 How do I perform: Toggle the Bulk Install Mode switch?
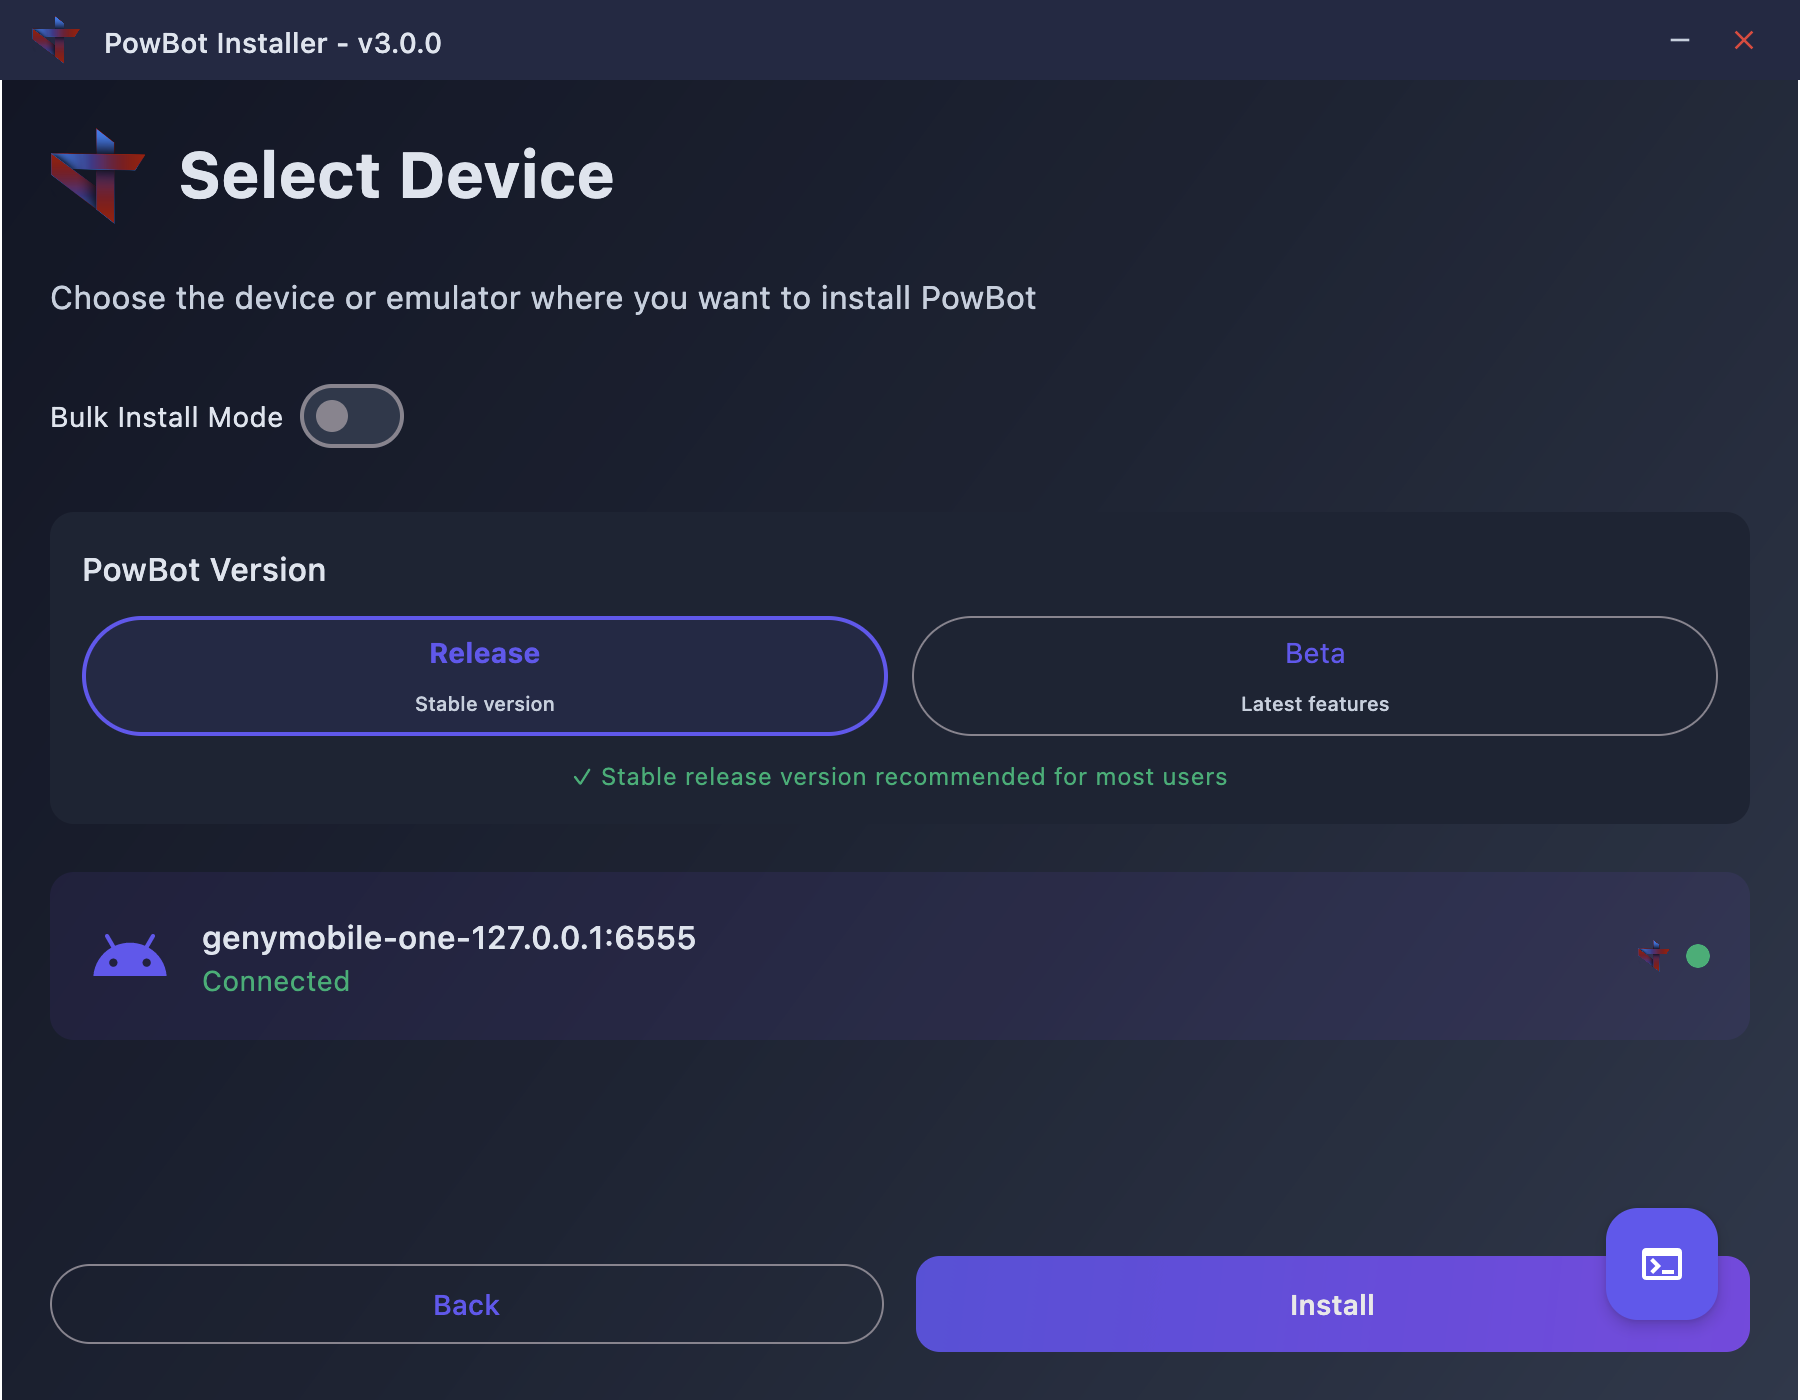tap(351, 416)
